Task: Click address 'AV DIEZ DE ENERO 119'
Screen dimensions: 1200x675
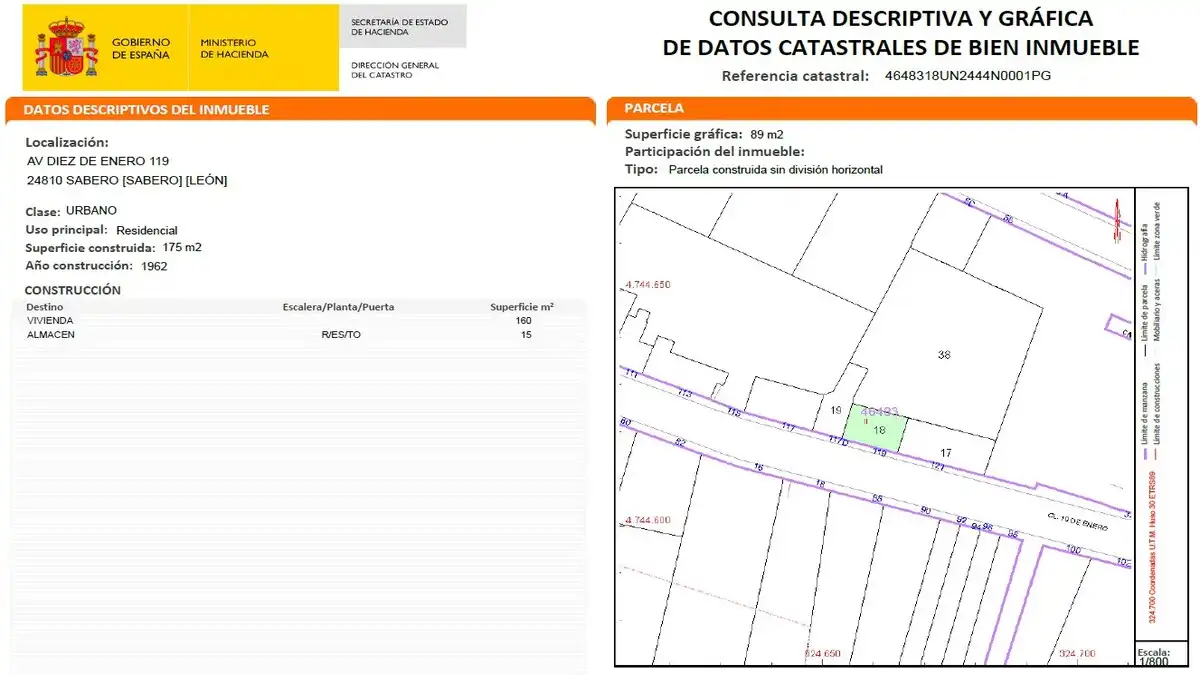Action: pyautogui.click(x=98, y=161)
